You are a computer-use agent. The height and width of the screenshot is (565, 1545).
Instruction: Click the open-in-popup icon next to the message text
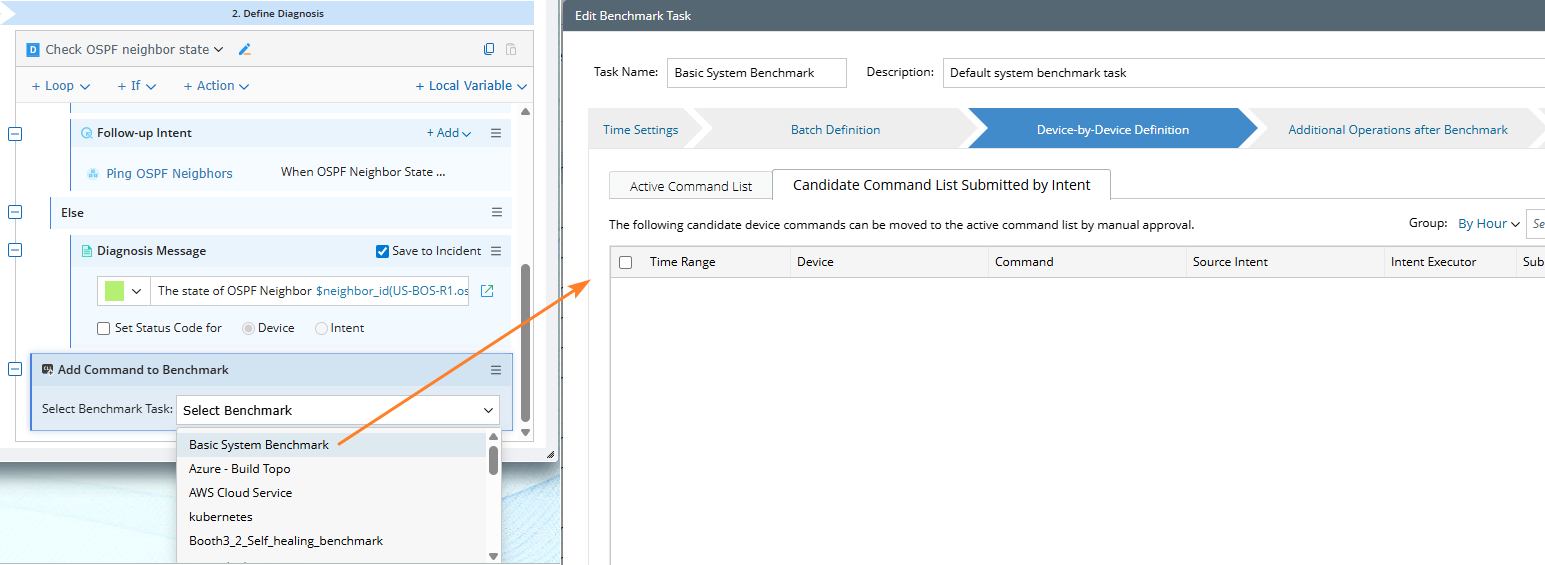click(487, 291)
